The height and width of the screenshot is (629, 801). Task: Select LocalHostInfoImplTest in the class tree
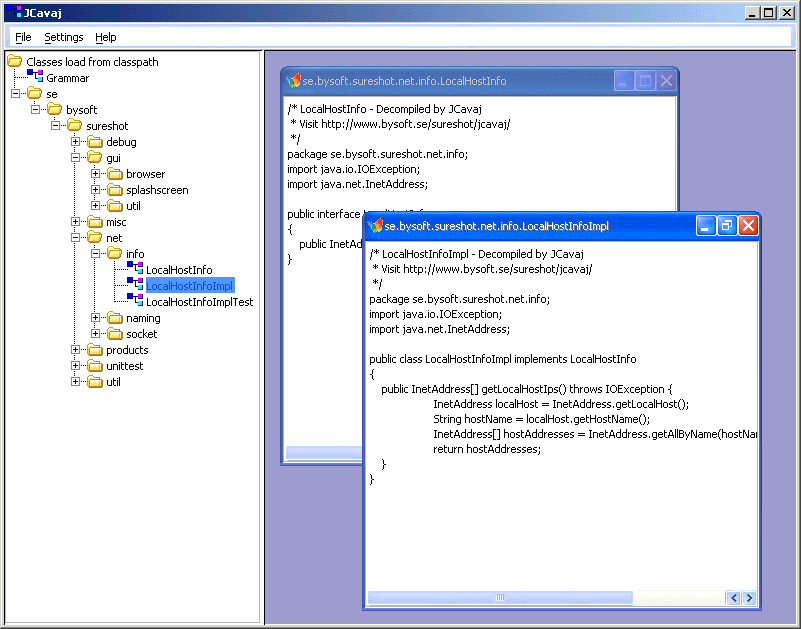pos(199,302)
